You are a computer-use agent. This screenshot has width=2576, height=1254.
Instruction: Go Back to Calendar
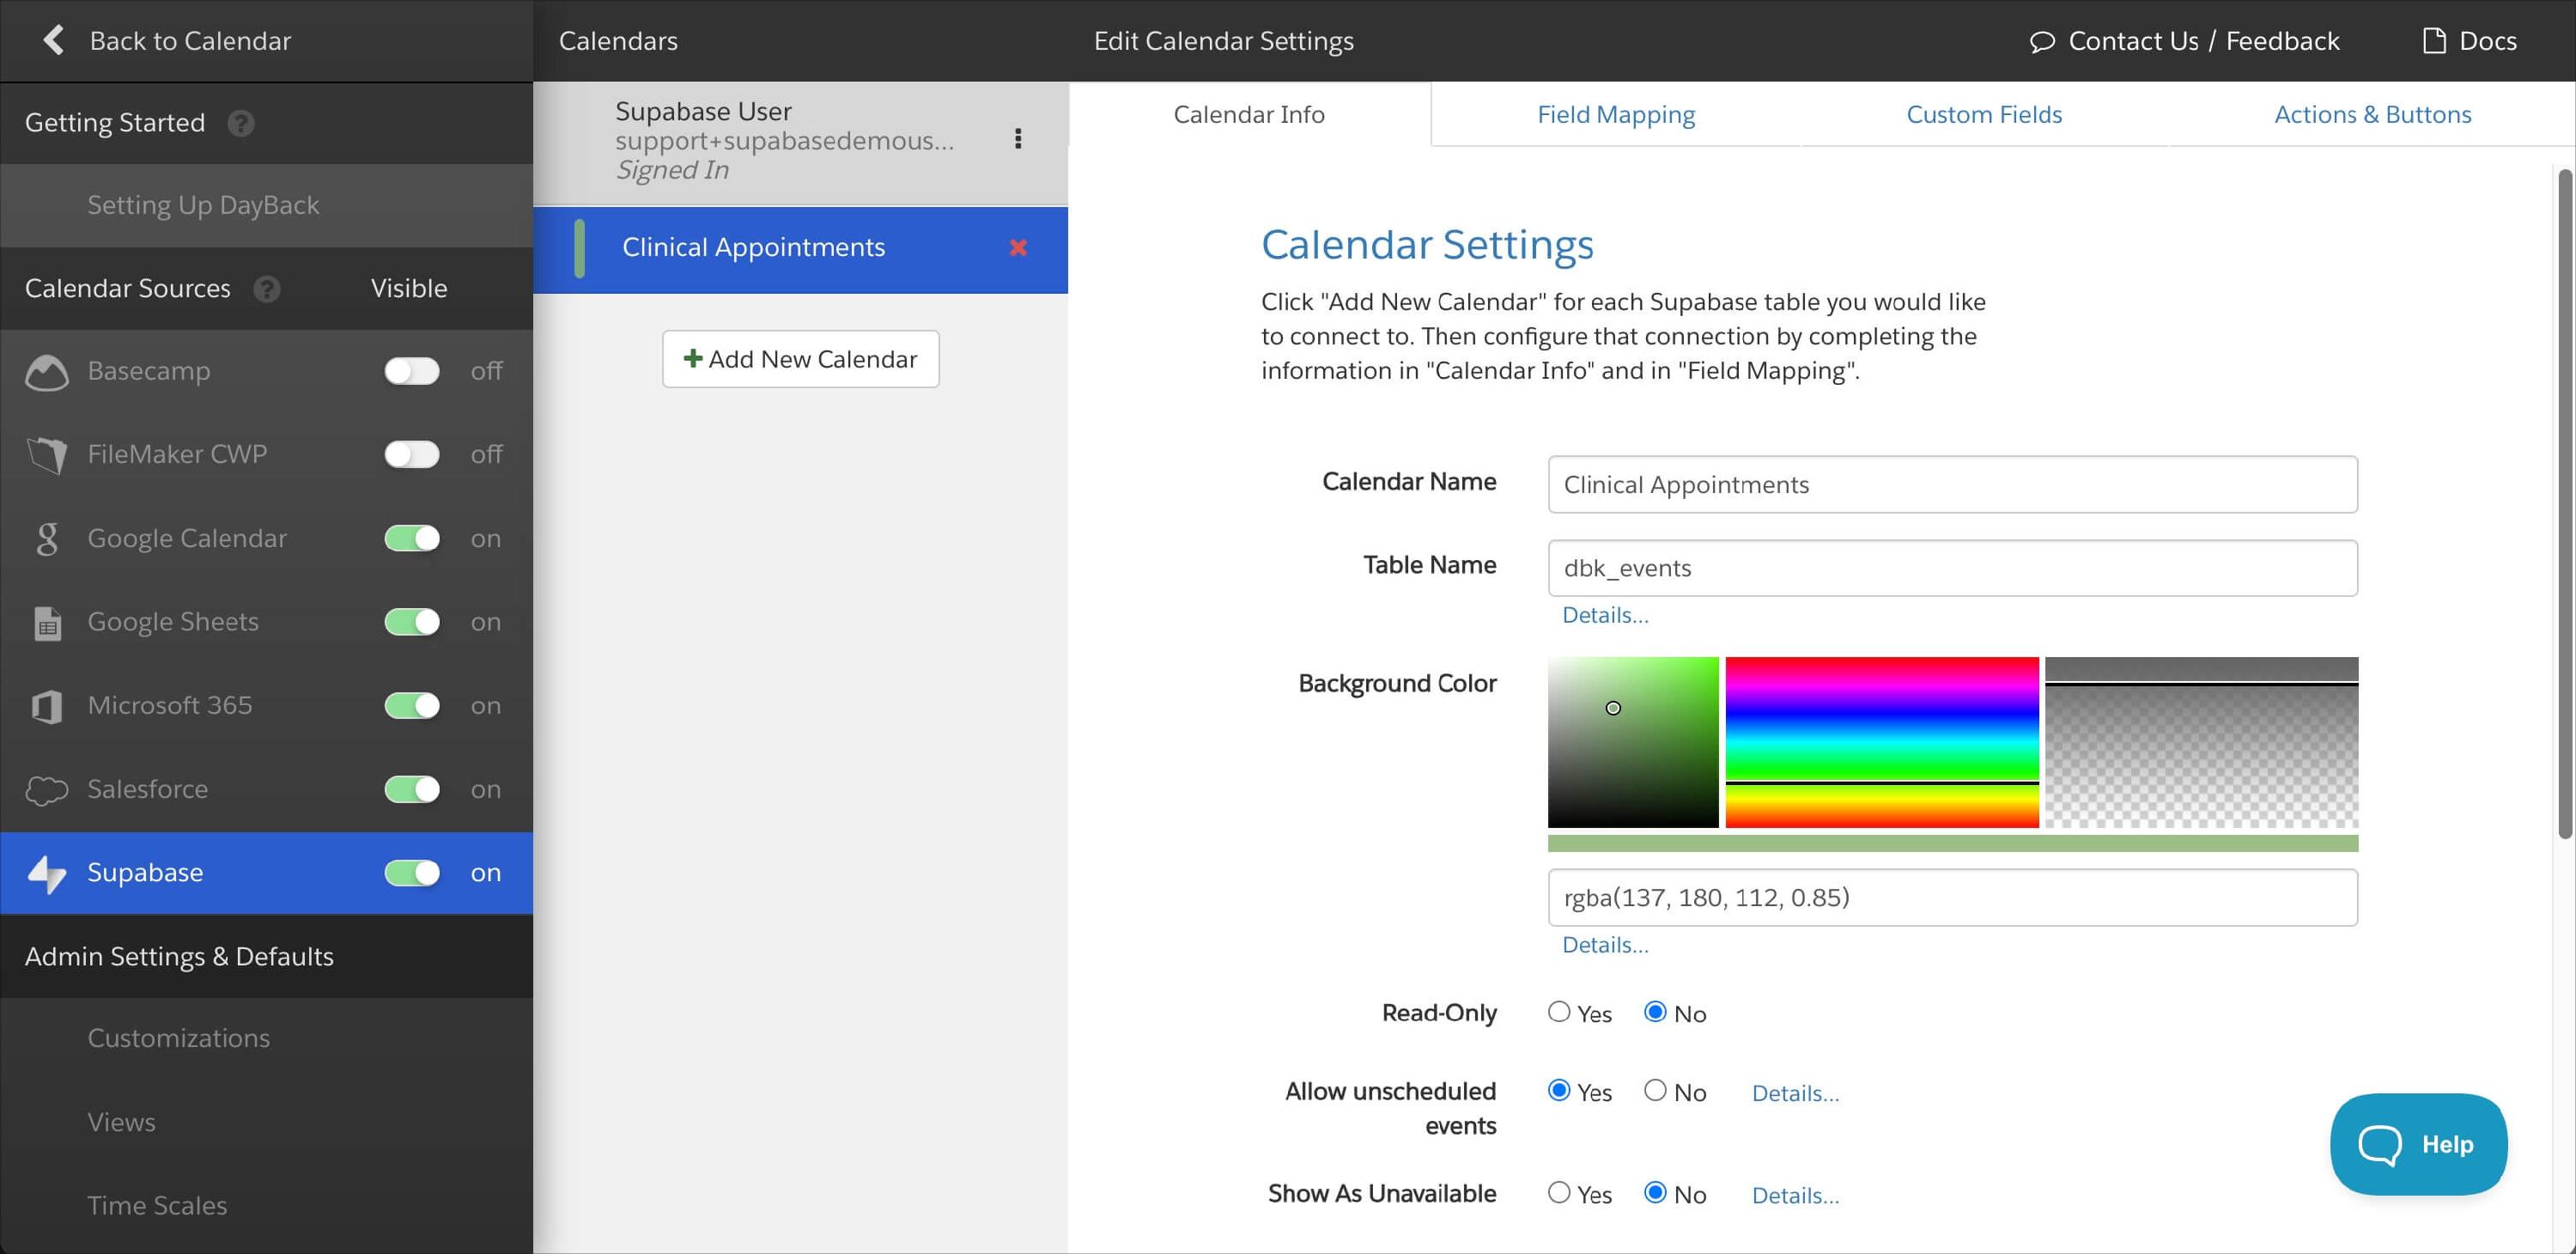click(x=167, y=40)
